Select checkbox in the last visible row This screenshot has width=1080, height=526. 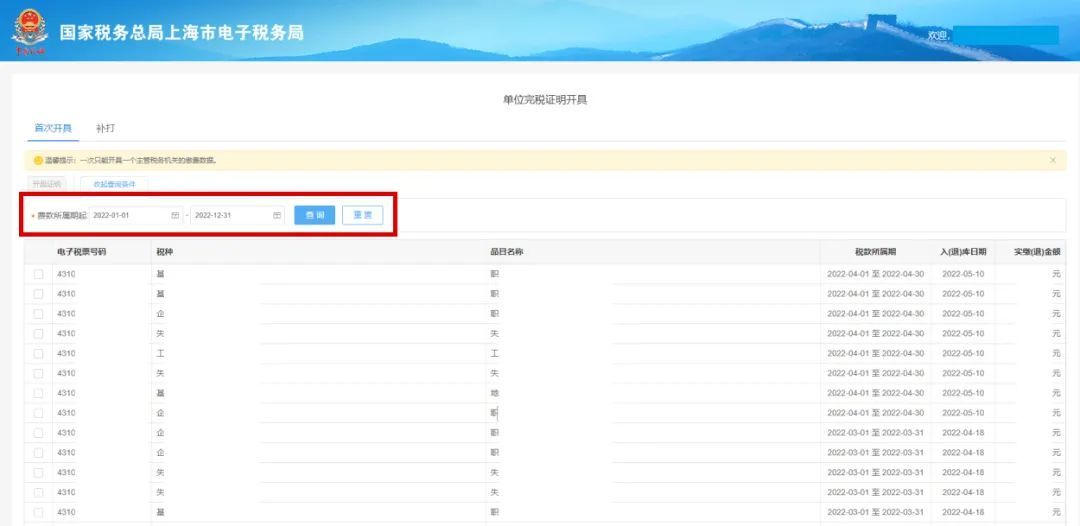(x=38, y=512)
